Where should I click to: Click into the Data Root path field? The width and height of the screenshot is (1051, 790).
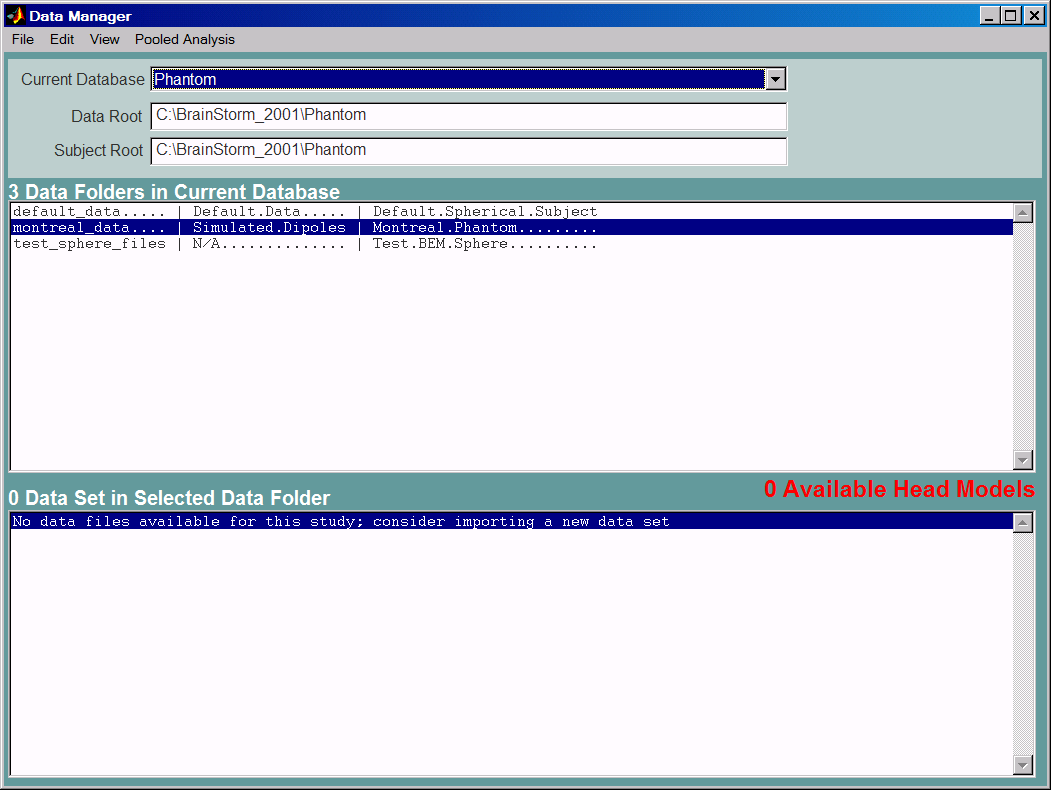click(468, 116)
